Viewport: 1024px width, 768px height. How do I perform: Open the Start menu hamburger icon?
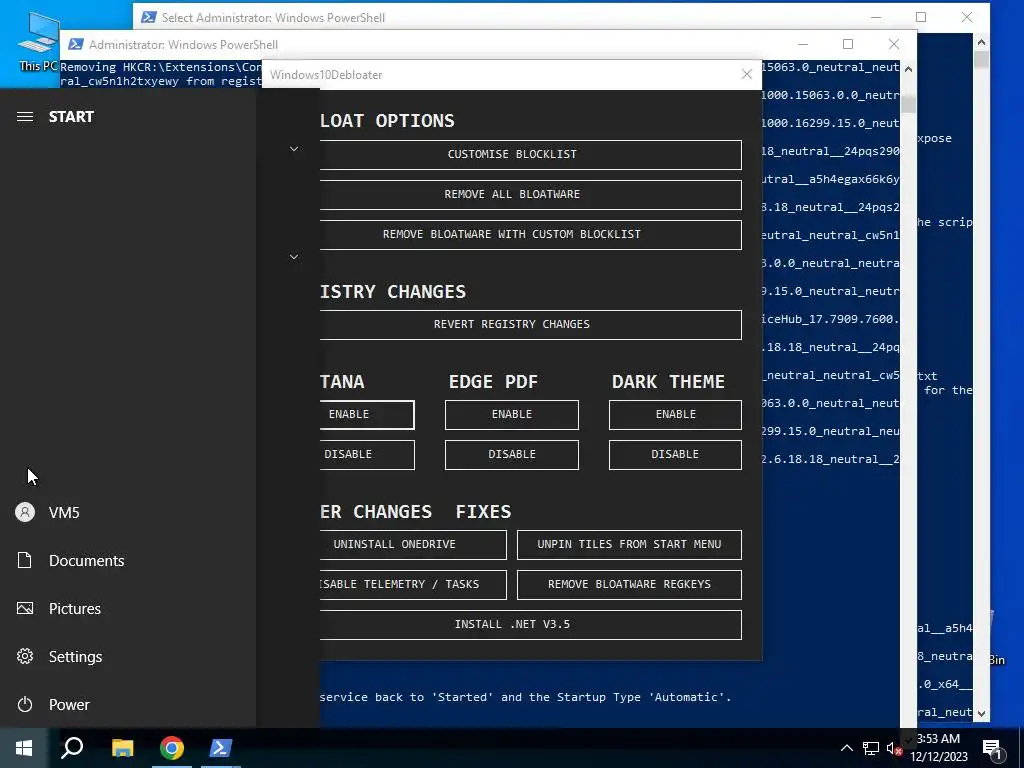pyautogui.click(x=25, y=117)
